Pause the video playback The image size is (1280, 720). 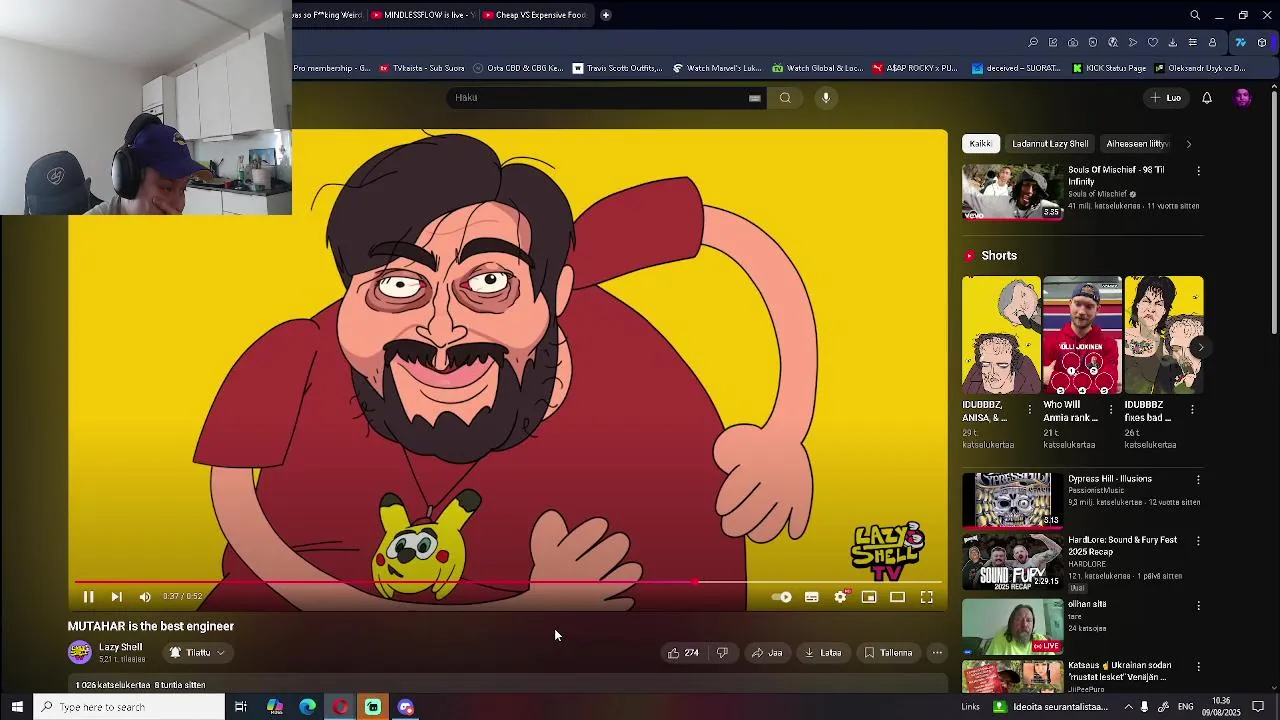(88, 597)
